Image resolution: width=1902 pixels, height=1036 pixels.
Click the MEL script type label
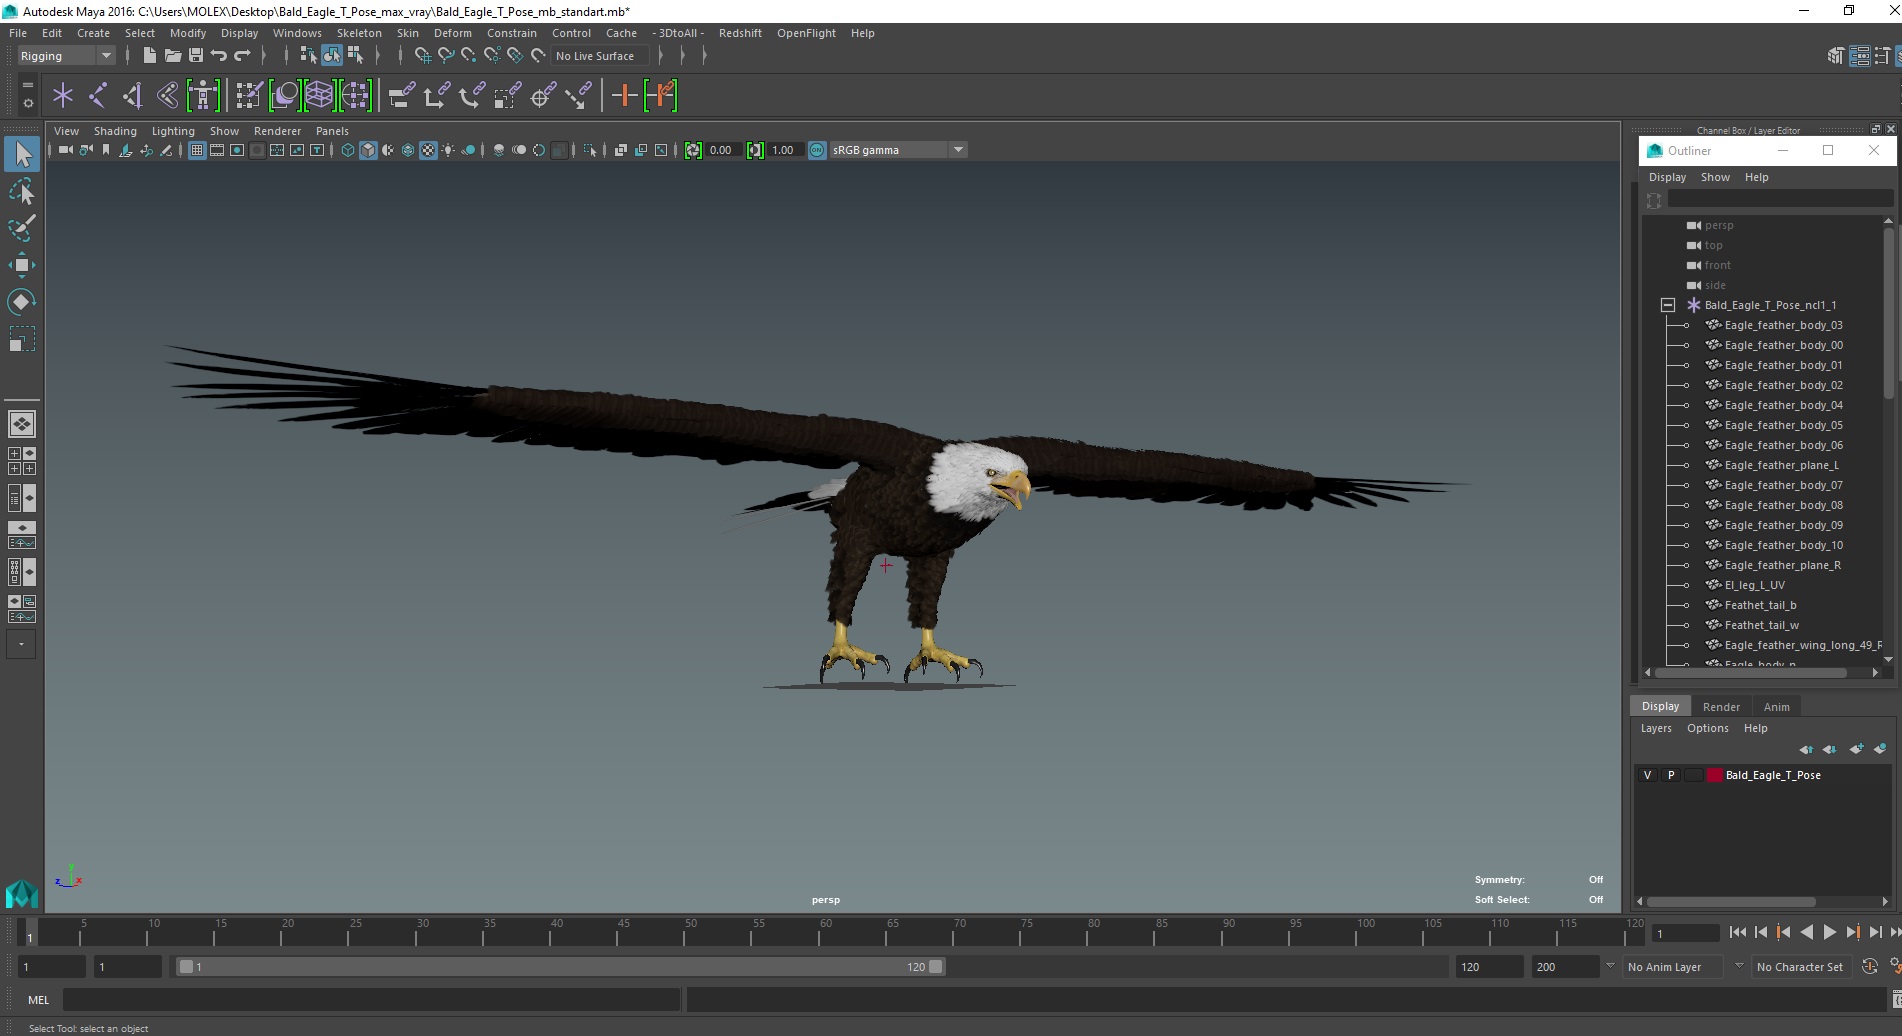pos(38,1000)
